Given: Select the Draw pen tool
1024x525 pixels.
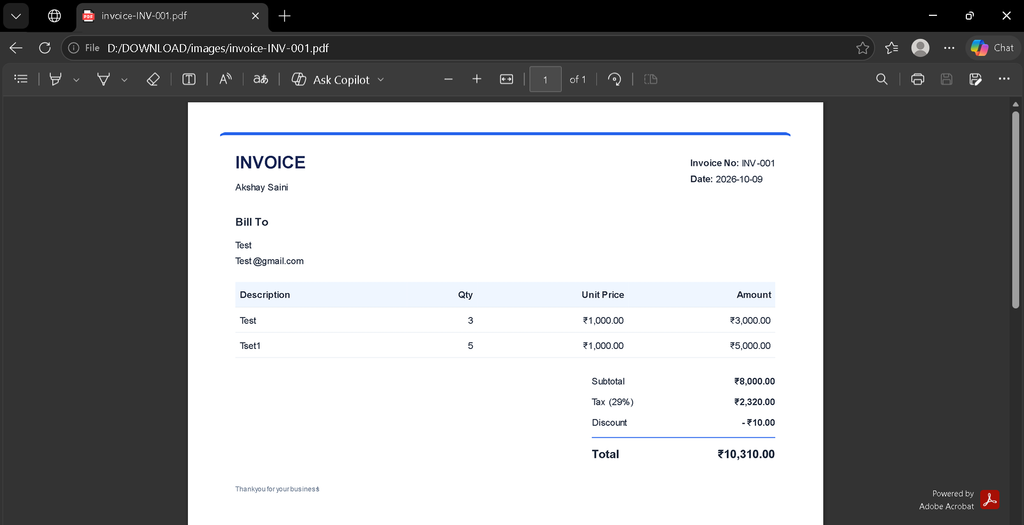Looking at the screenshot, I should point(103,79).
